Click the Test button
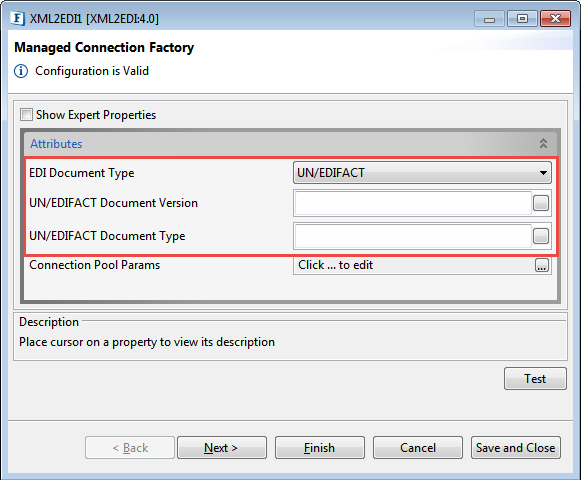581x480 pixels. click(x=535, y=378)
